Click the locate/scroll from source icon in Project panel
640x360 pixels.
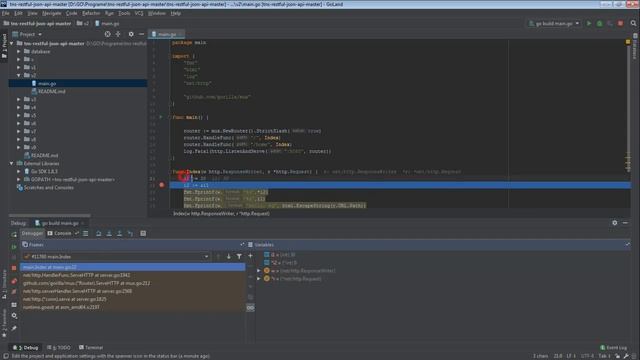(x=107, y=34)
